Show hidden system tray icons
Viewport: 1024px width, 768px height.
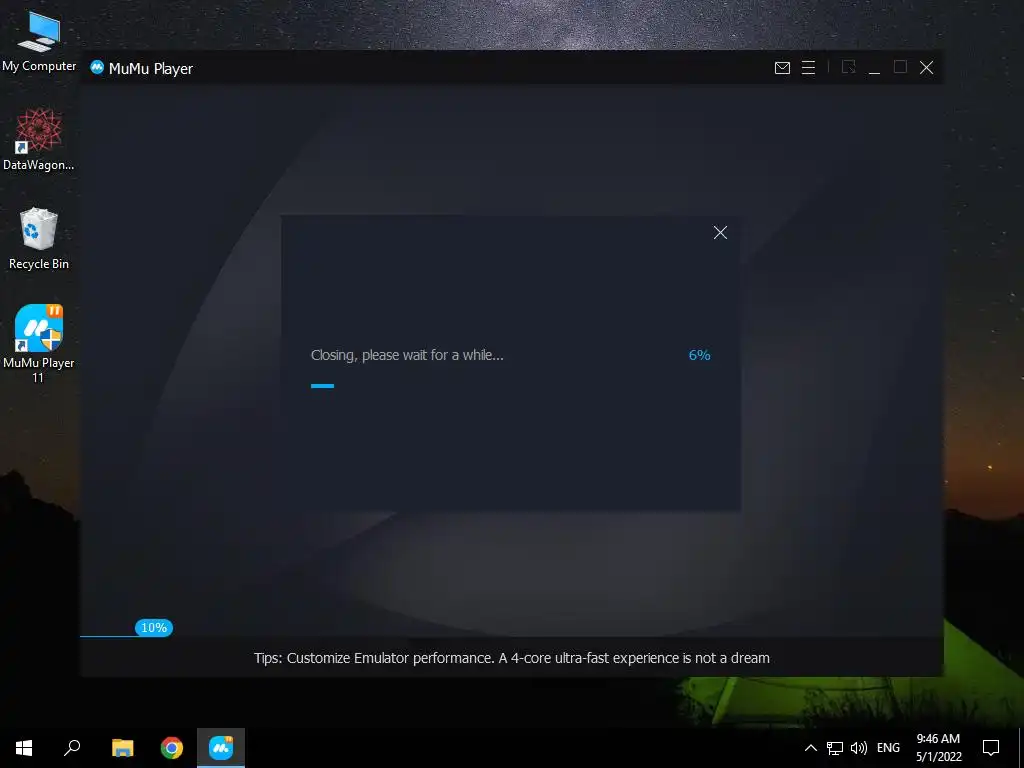(x=810, y=748)
